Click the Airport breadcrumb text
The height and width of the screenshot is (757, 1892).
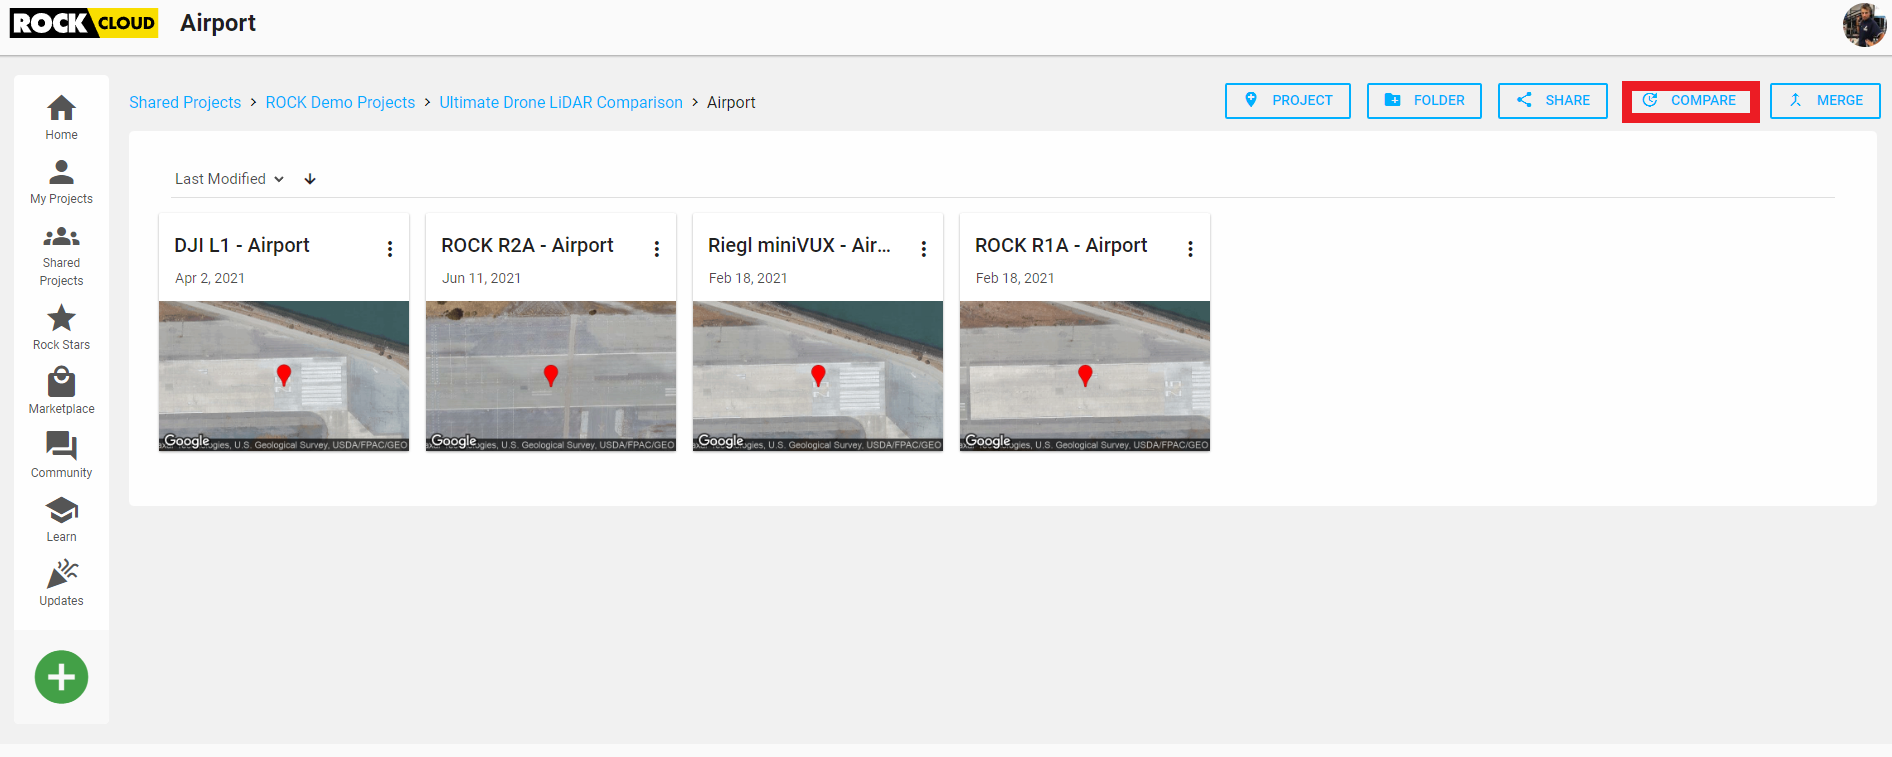click(731, 102)
